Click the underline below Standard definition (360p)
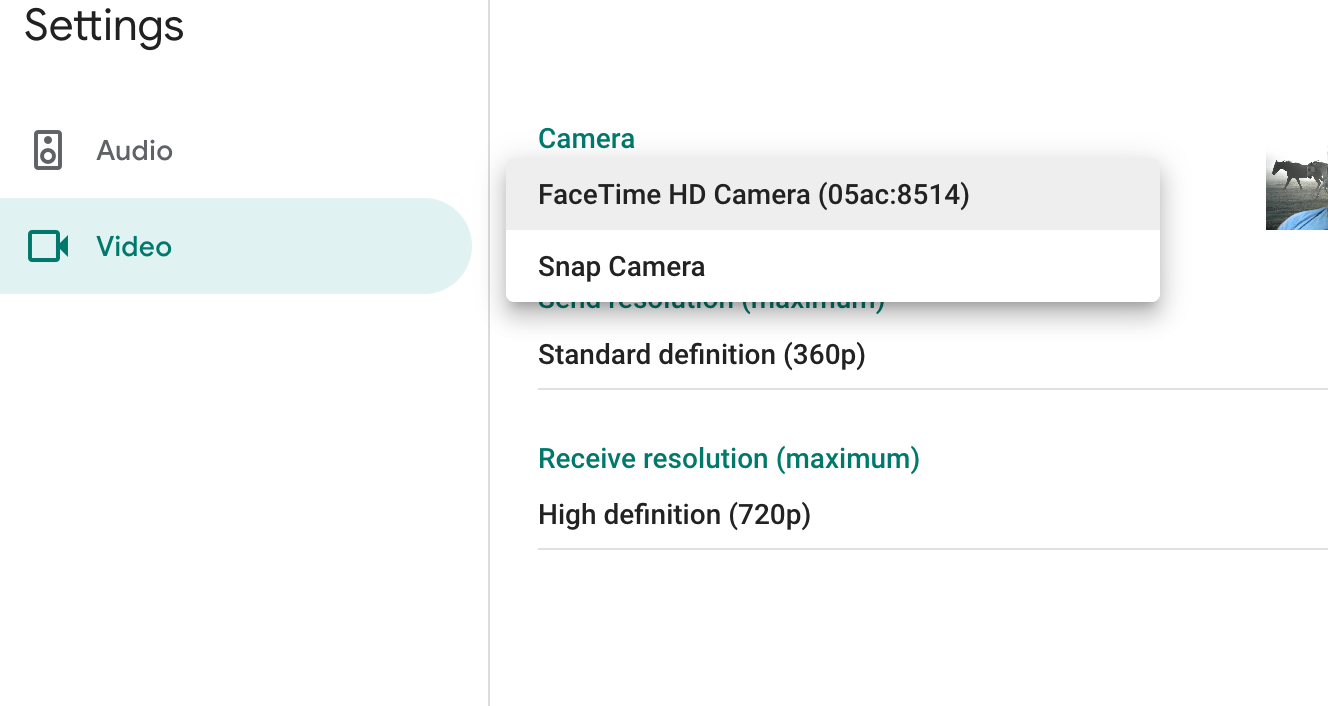Viewport: 1328px width, 706px height. [930, 388]
